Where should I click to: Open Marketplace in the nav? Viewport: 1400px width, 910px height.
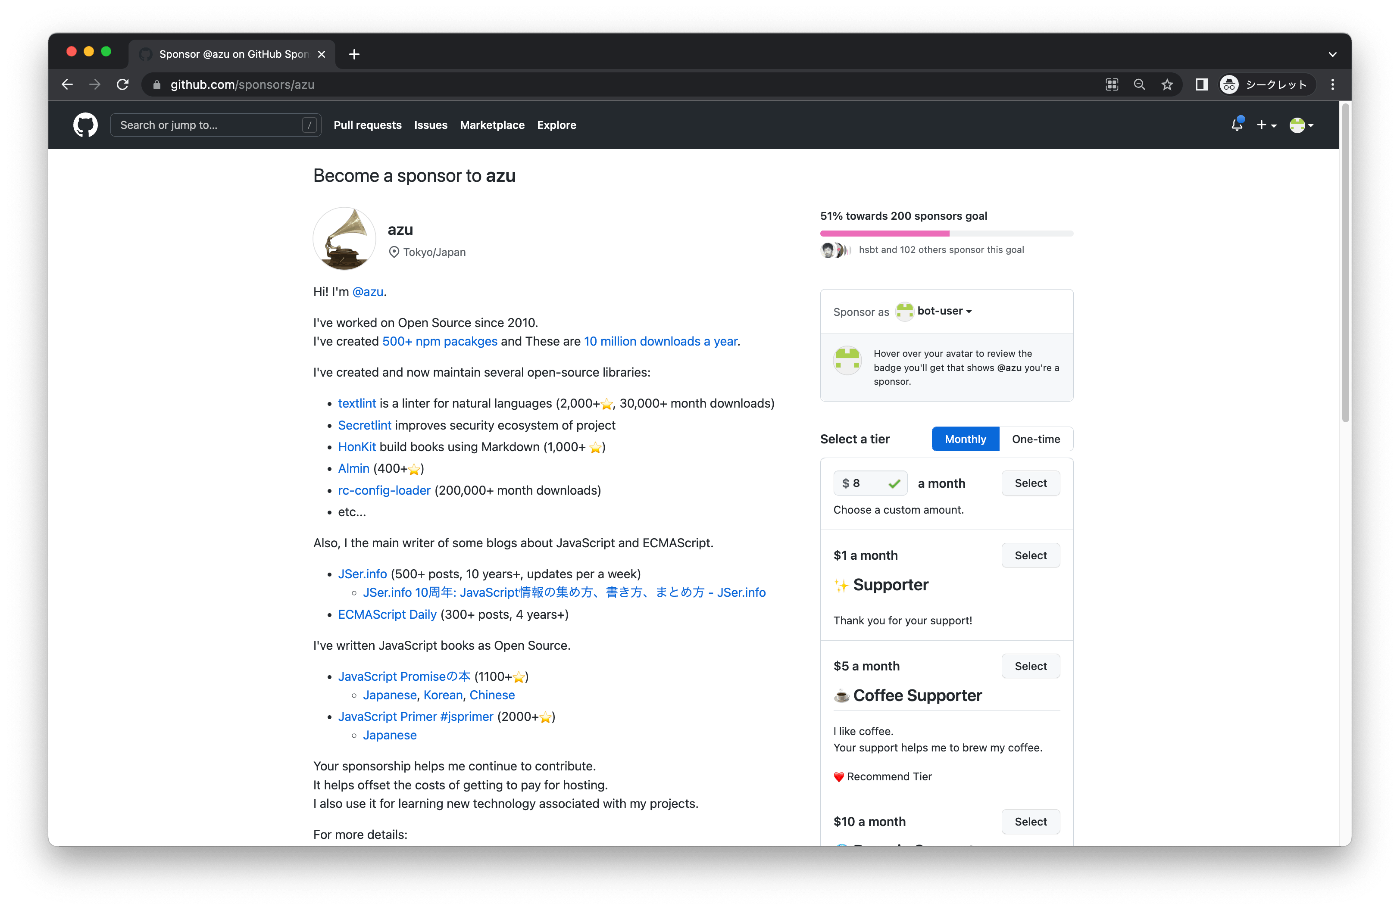click(x=492, y=125)
